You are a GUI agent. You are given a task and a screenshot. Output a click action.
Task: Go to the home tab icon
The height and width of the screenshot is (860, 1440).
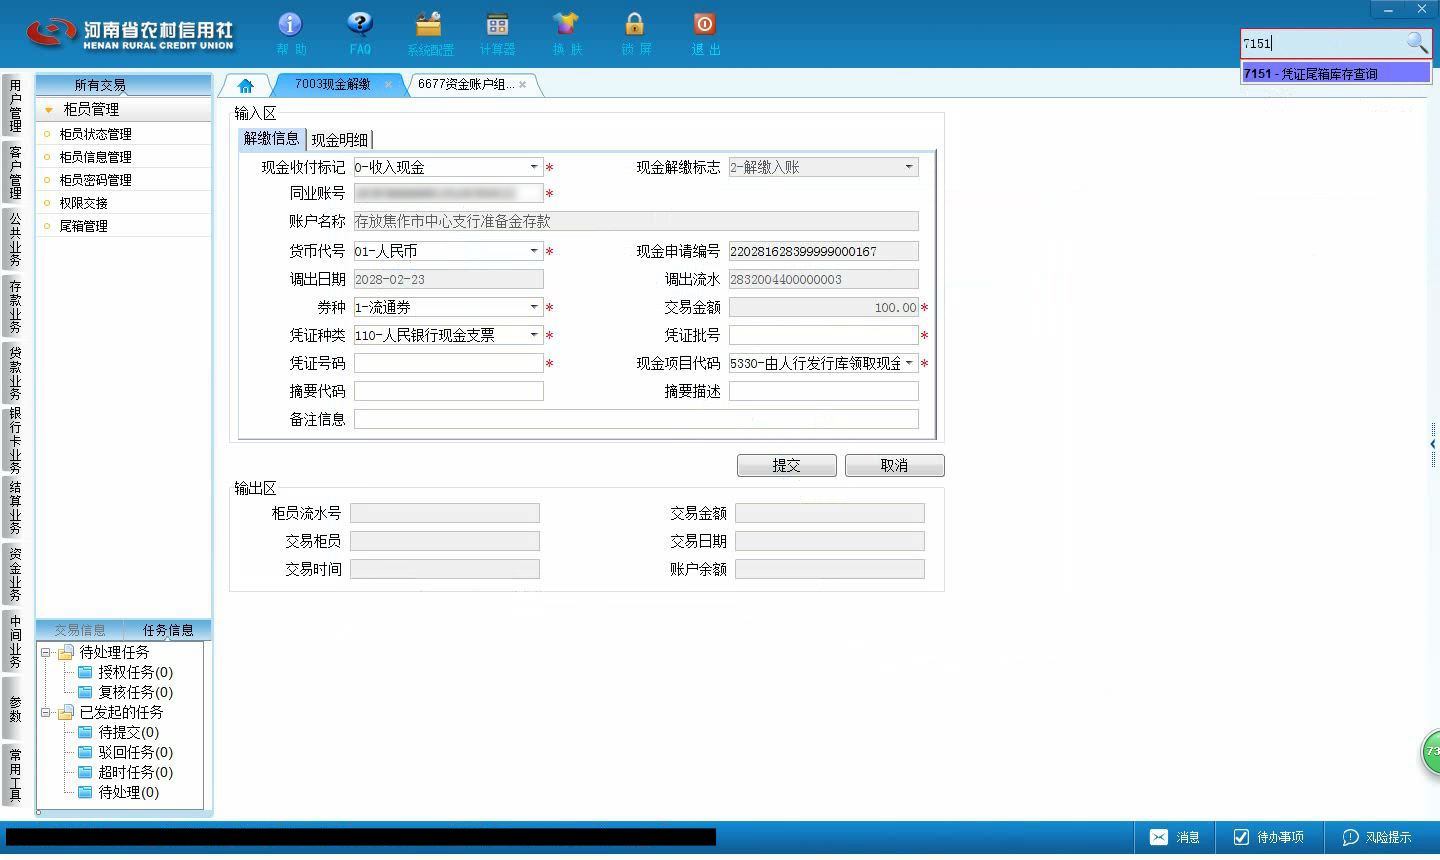245,86
